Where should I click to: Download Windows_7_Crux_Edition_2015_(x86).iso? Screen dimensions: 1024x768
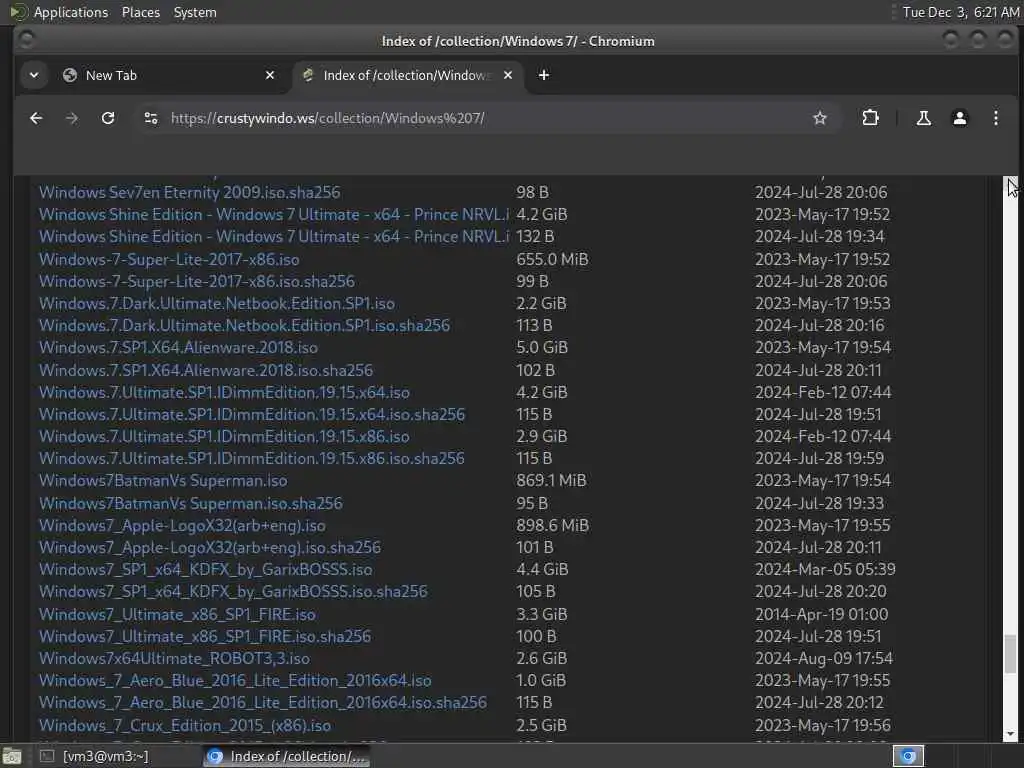185,726
